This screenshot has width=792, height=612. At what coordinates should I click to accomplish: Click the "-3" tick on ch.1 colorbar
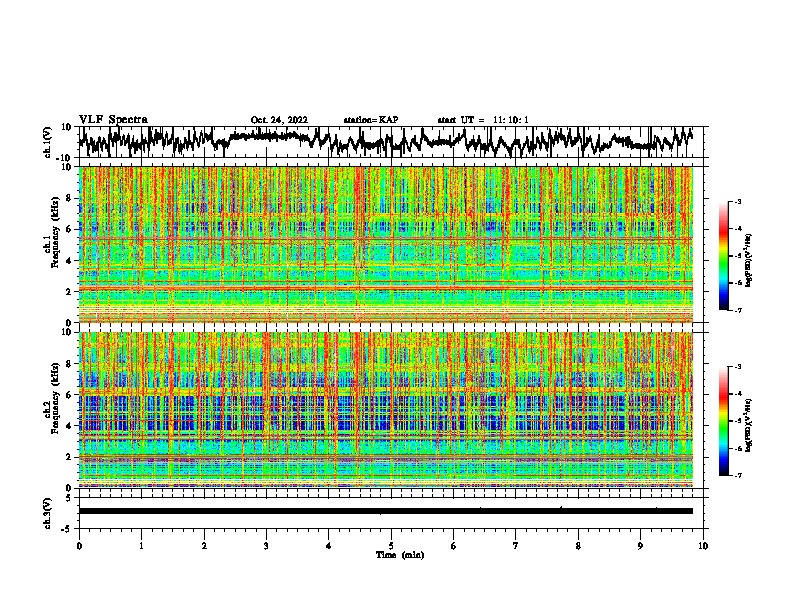(x=737, y=201)
